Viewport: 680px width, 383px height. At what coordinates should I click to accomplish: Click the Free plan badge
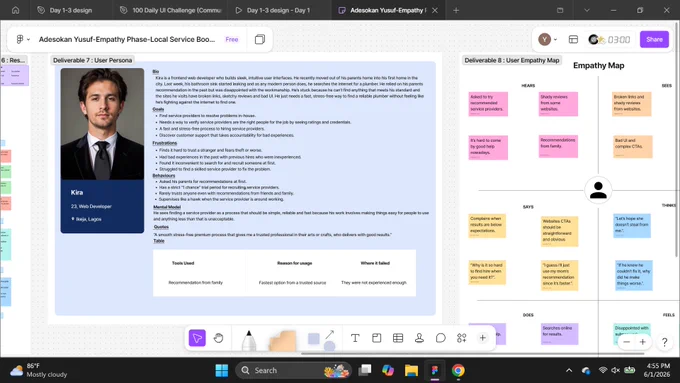[232, 39]
